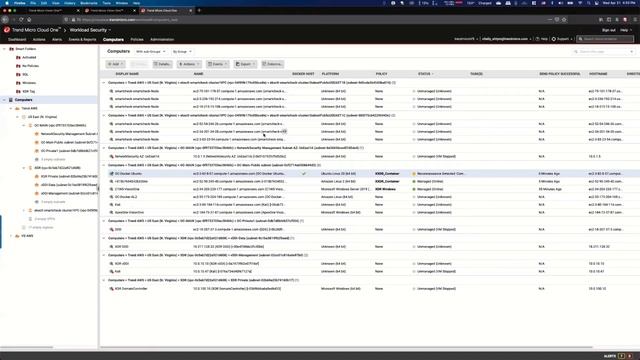This screenshot has height=360, width=640.
Task: Select the Activated smart folder
Action: (29, 58)
